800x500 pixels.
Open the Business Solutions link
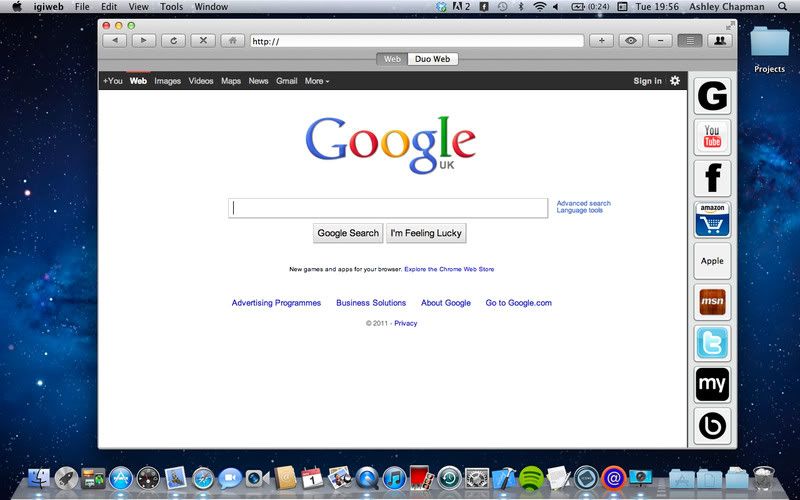[371, 303]
